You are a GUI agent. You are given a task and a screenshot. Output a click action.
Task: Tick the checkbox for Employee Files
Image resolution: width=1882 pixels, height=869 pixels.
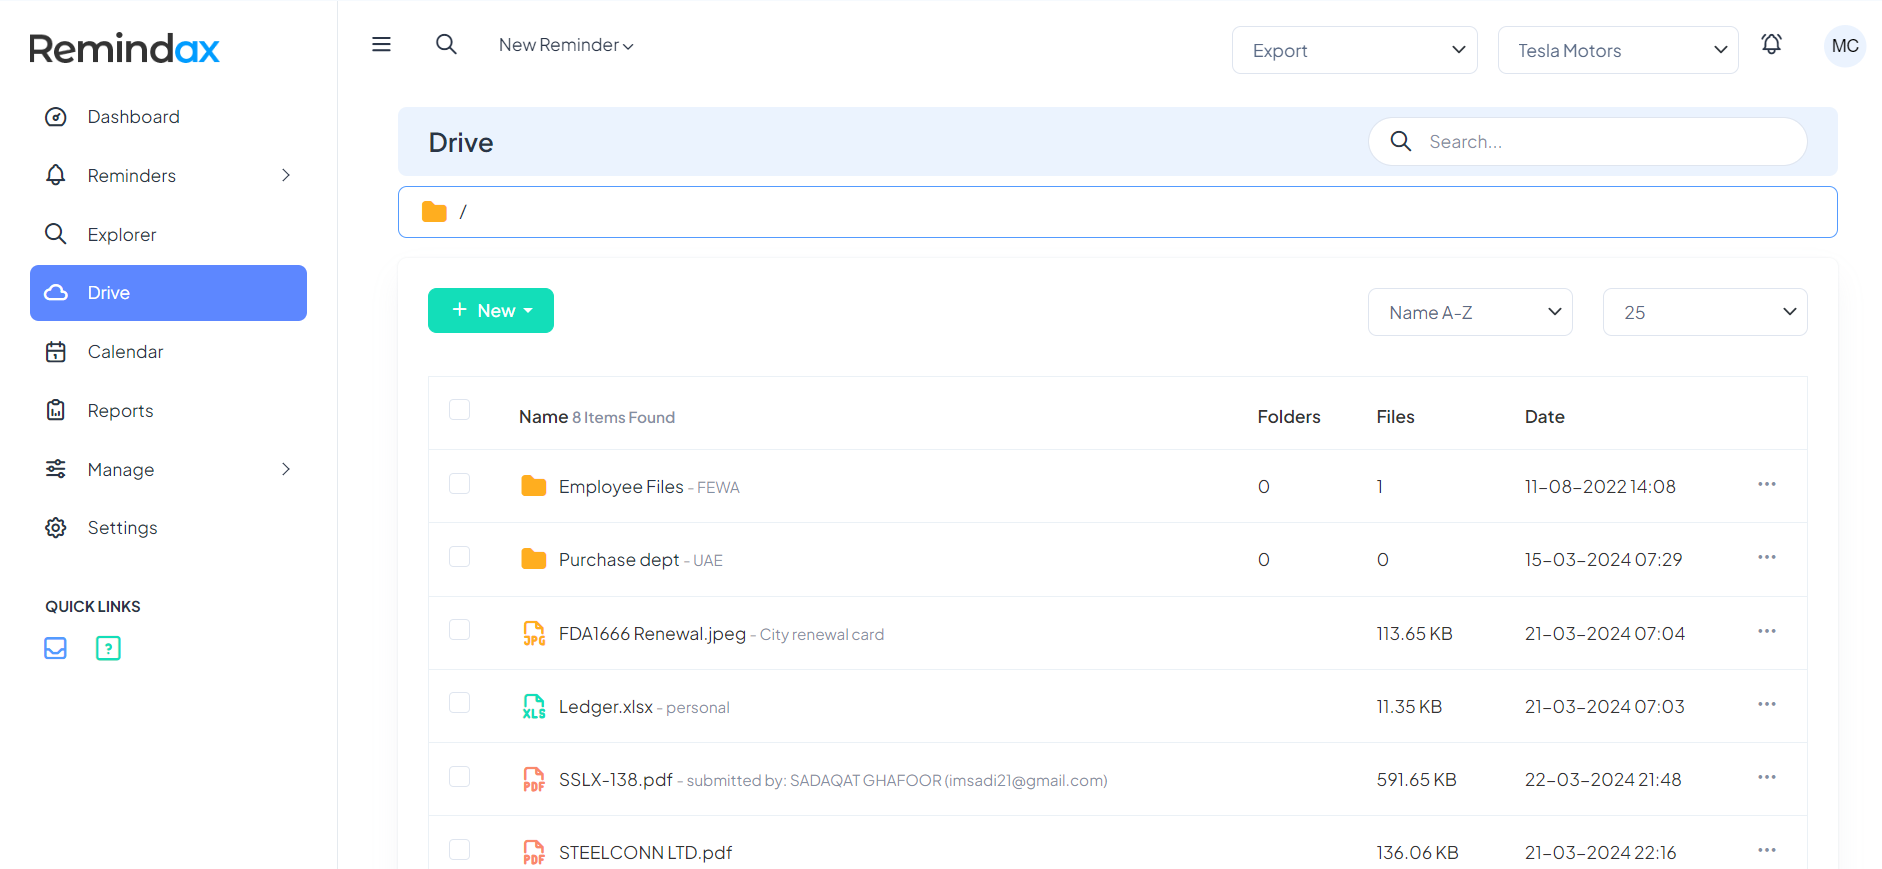[x=460, y=484]
